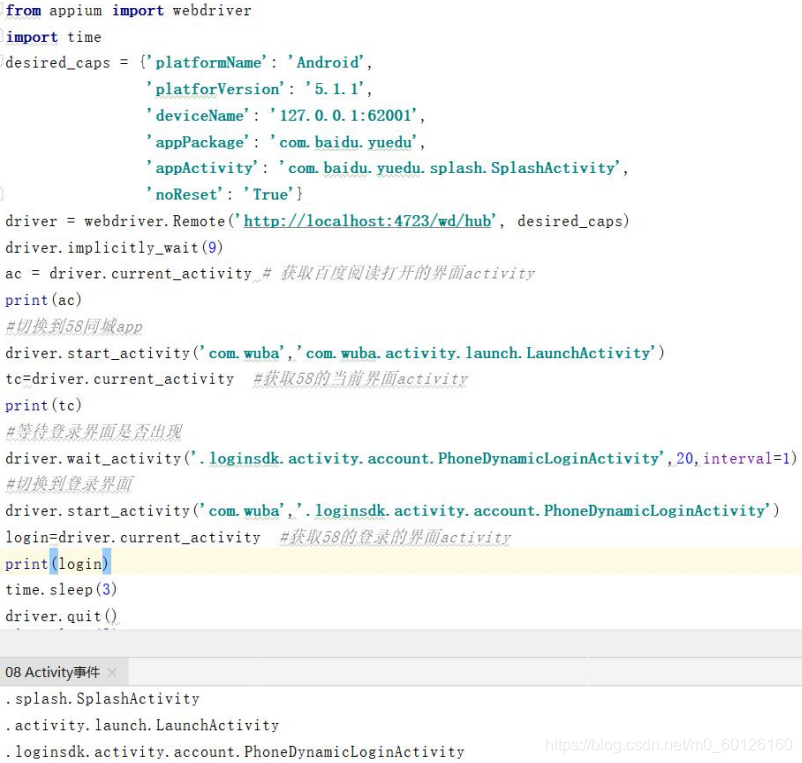Click the 'tc=driver.current_activity' code
The height and width of the screenshot is (763, 802).
click(120, 379)
